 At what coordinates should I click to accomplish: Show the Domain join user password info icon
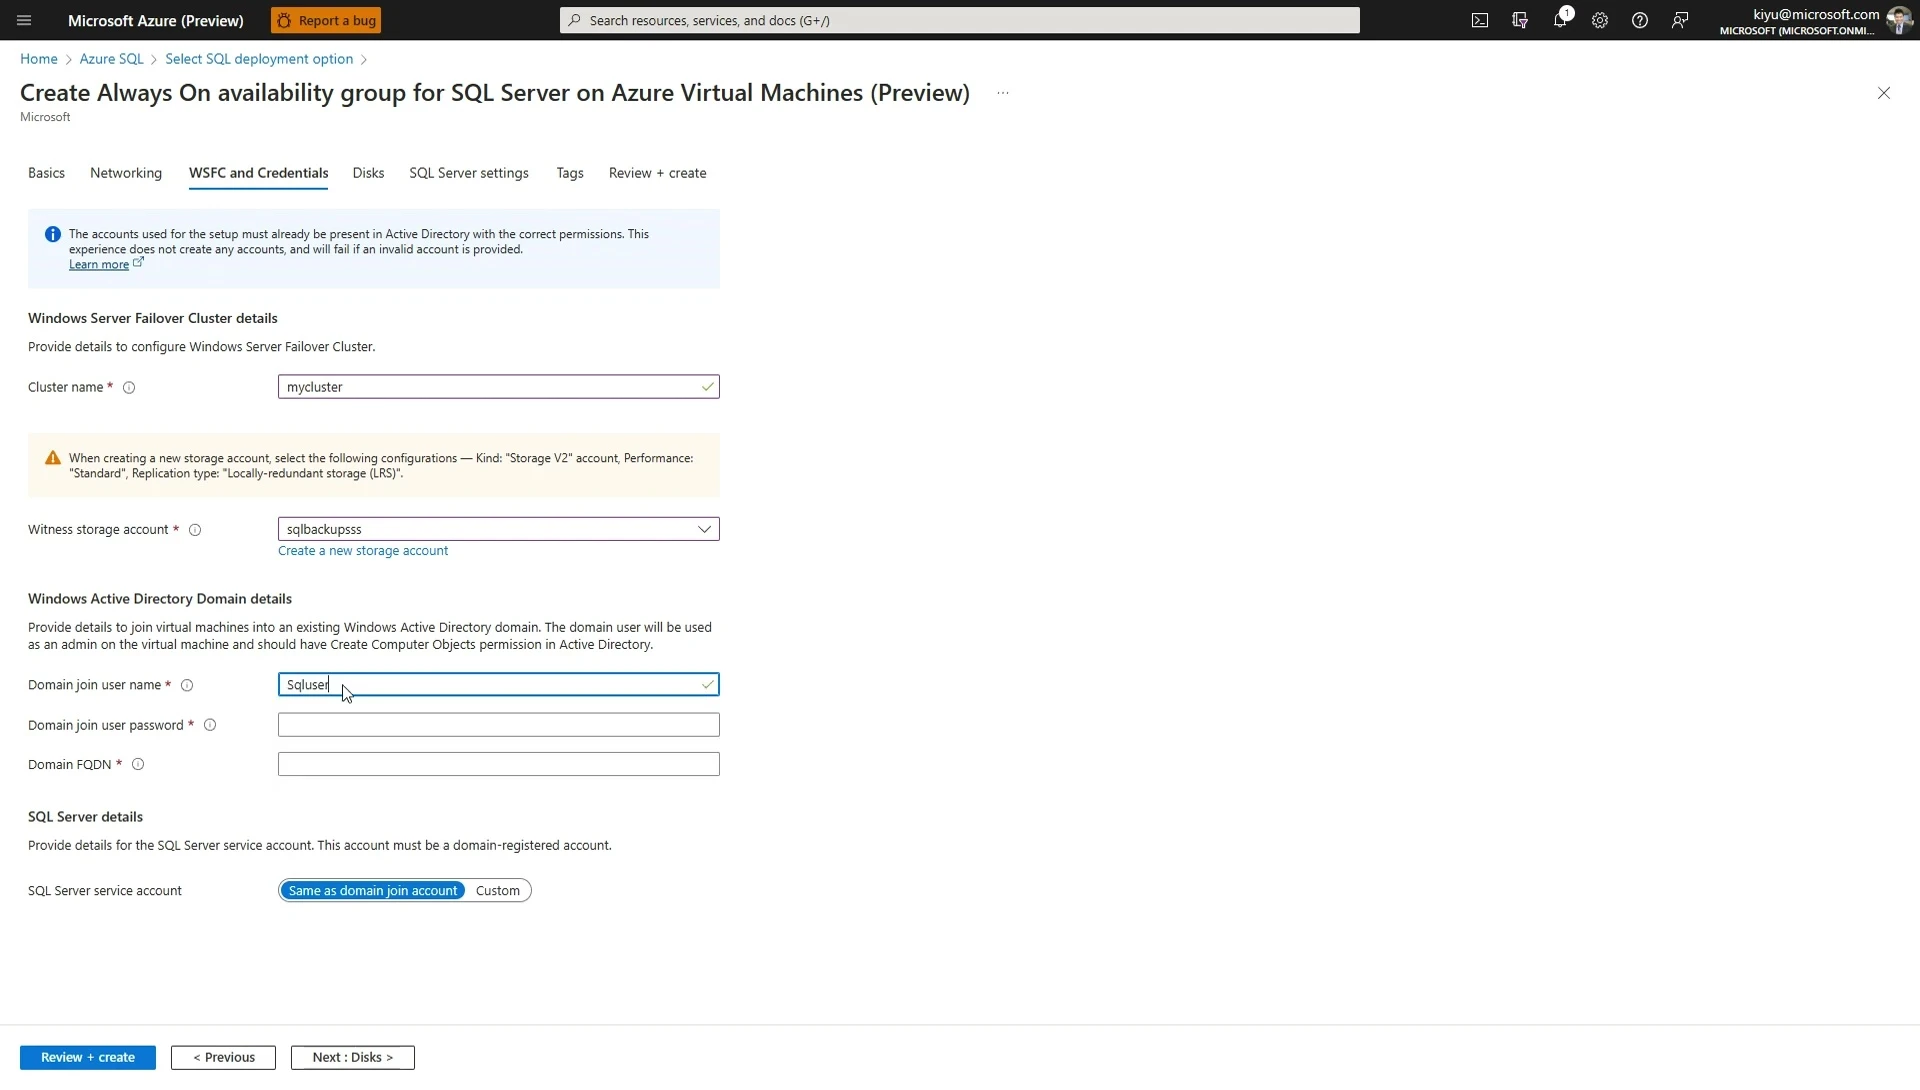(210, 725)
